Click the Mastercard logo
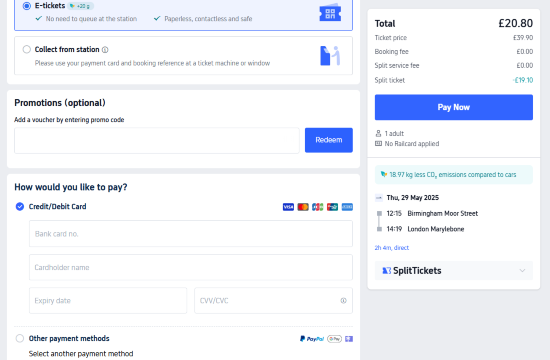Viewport: 550px width, 360px height. tap(303, 207)
